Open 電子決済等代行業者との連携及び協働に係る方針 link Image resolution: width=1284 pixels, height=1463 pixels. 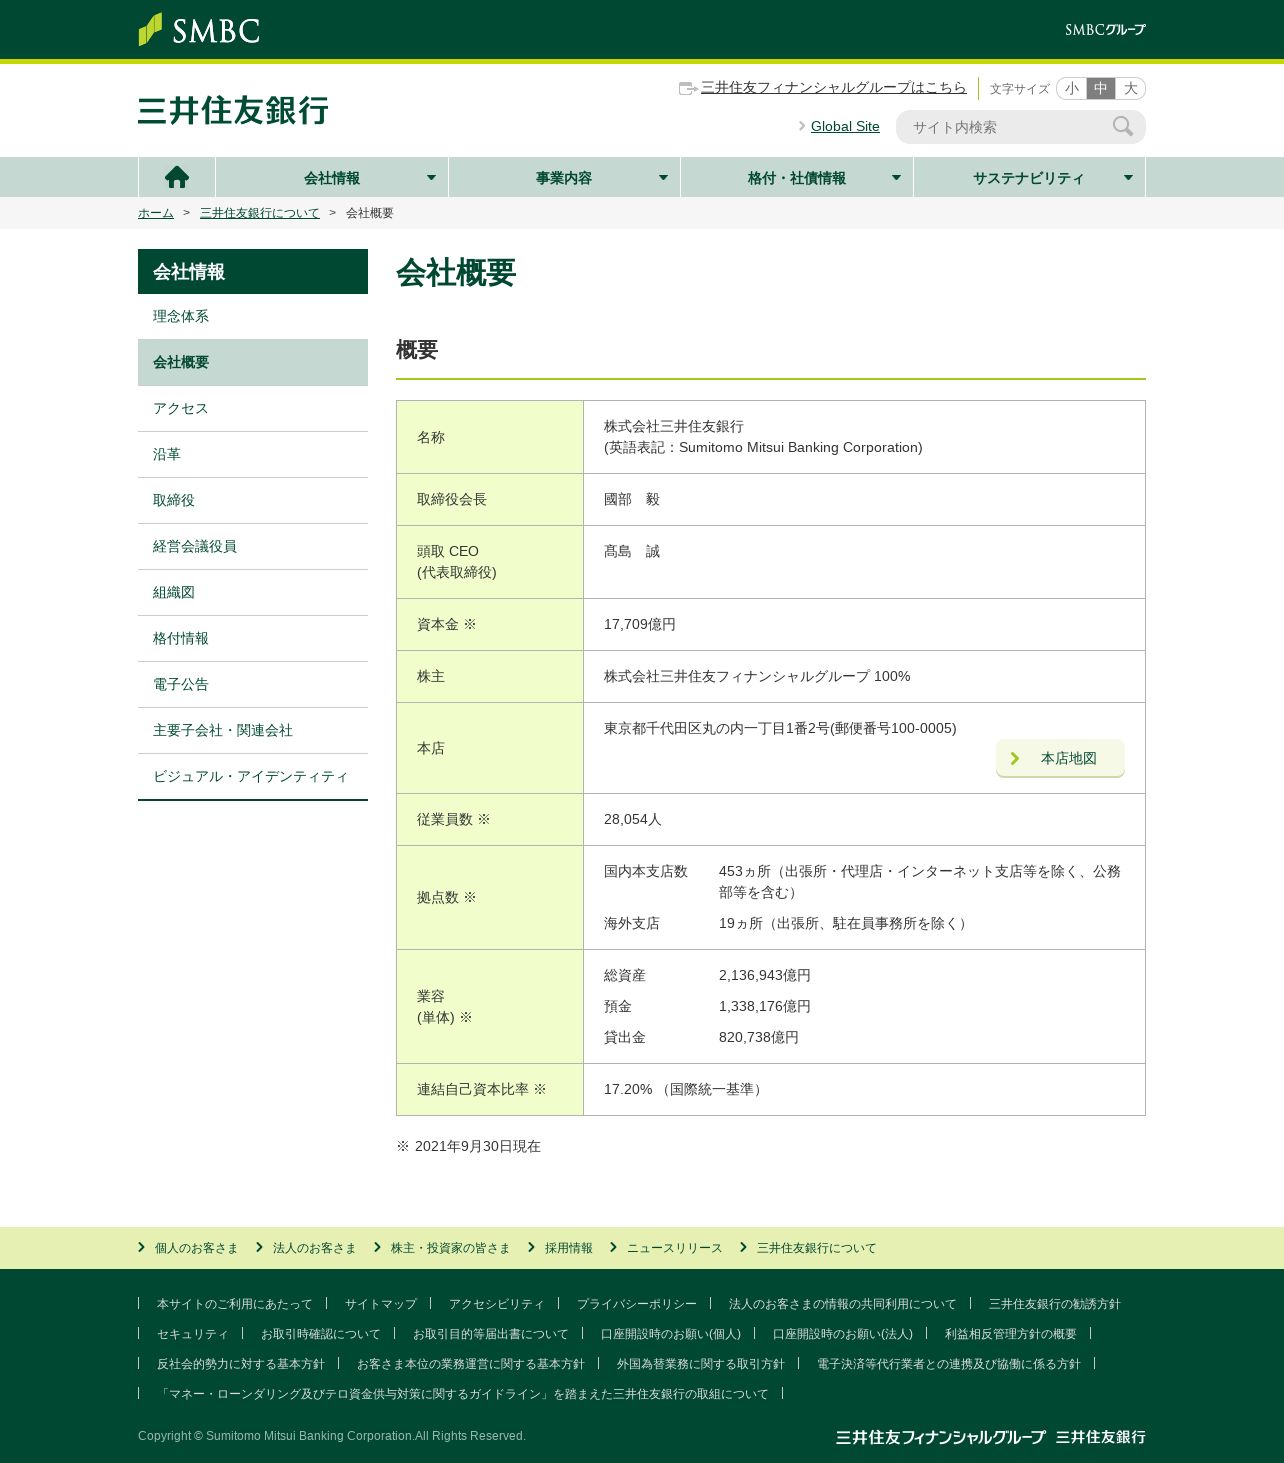click(x=948, y=1364)
